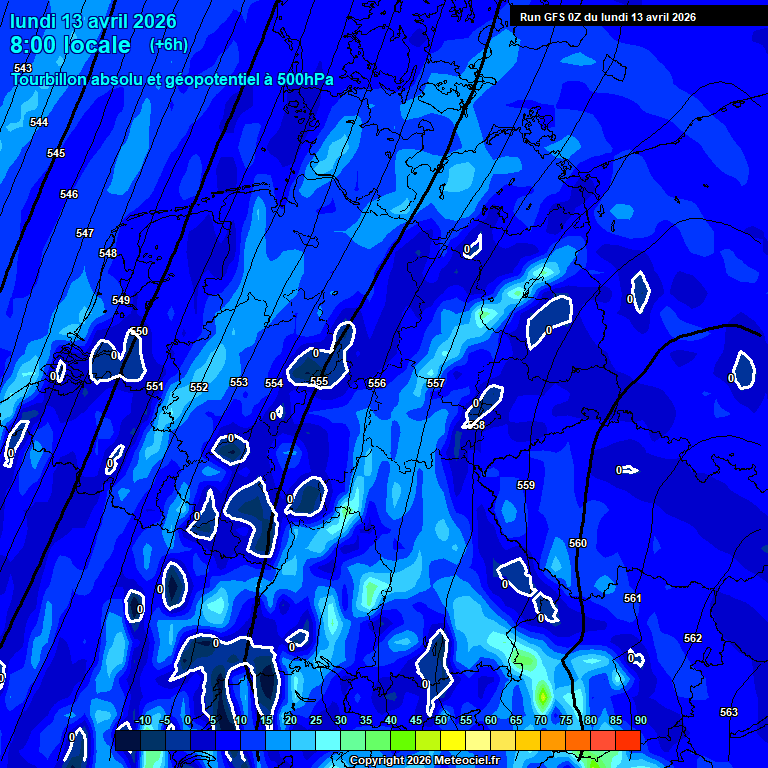
Task: Pick the red swatch at legend's 90 end
Action: coord(627,741)
